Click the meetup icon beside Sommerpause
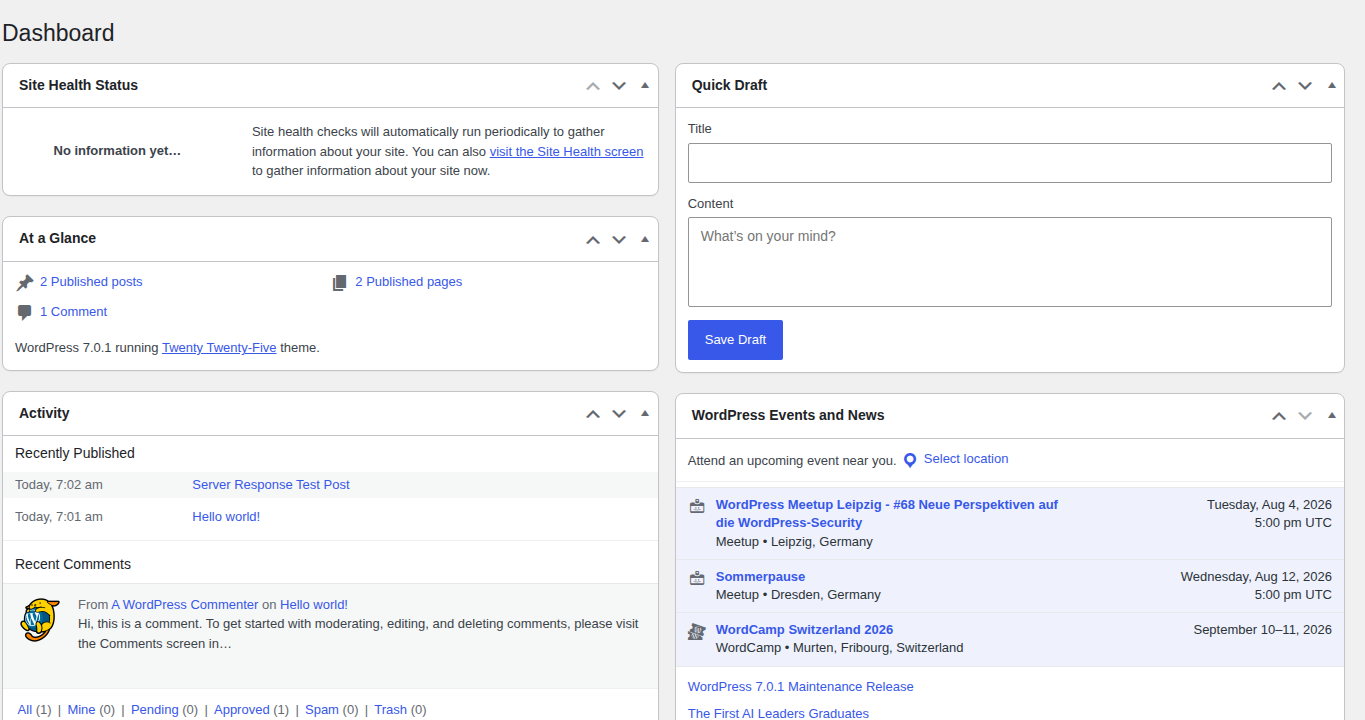Viewport: 1365px width, 720px height. 697,578
